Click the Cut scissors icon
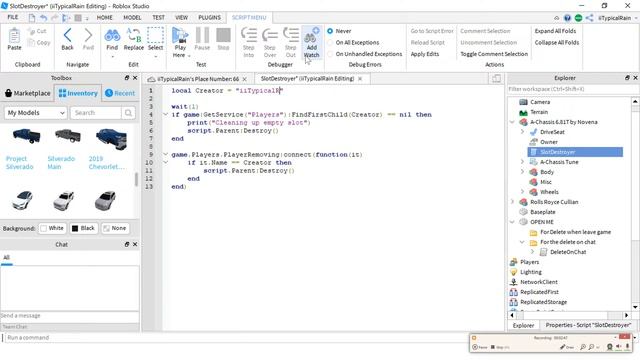Screen dimensions: 640x360 [x=31, y=31]
